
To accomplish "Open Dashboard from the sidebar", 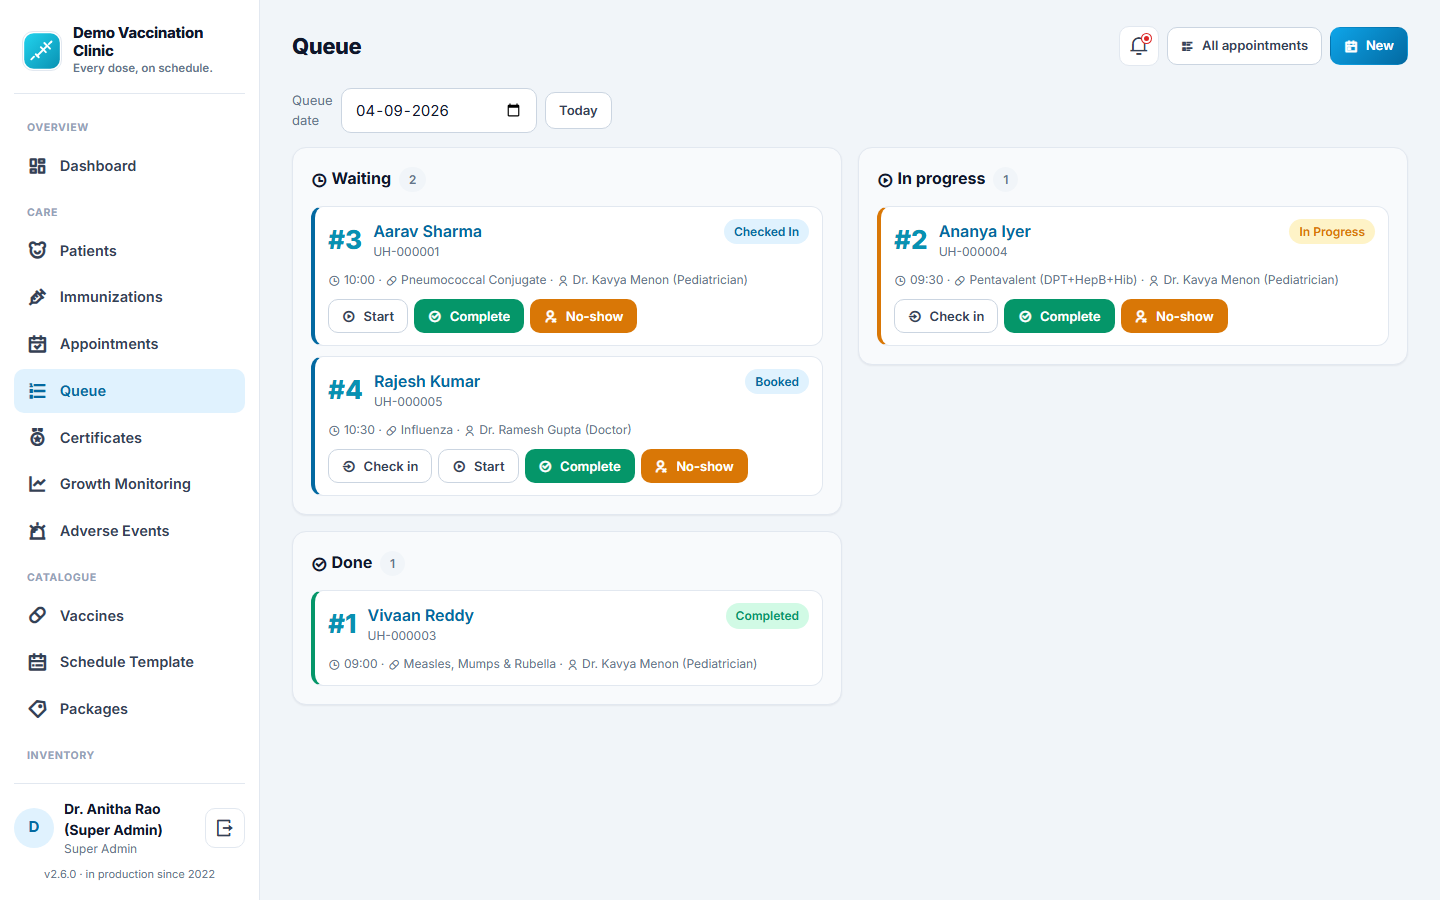I will pos(129,166).
